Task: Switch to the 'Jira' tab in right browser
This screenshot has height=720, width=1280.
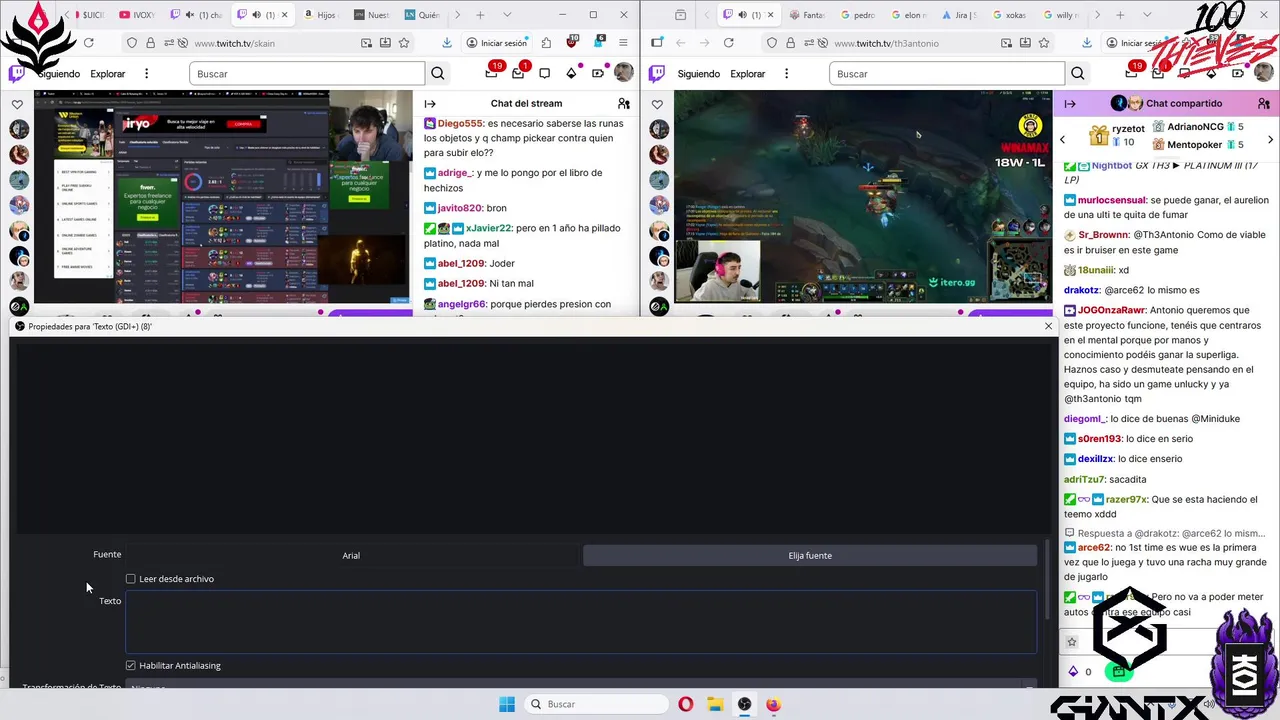Action: tap(960, 15)
